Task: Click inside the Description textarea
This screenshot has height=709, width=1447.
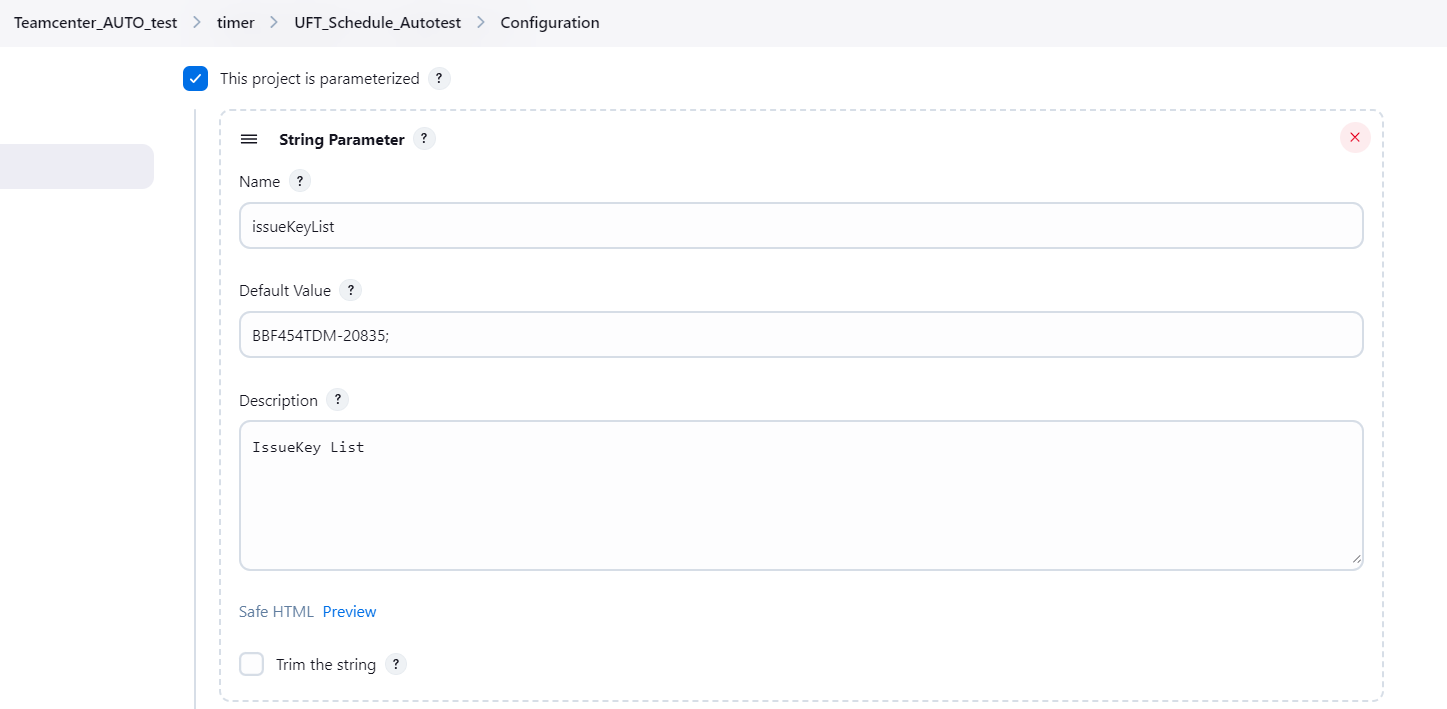Action: click(x=800, y=495)
